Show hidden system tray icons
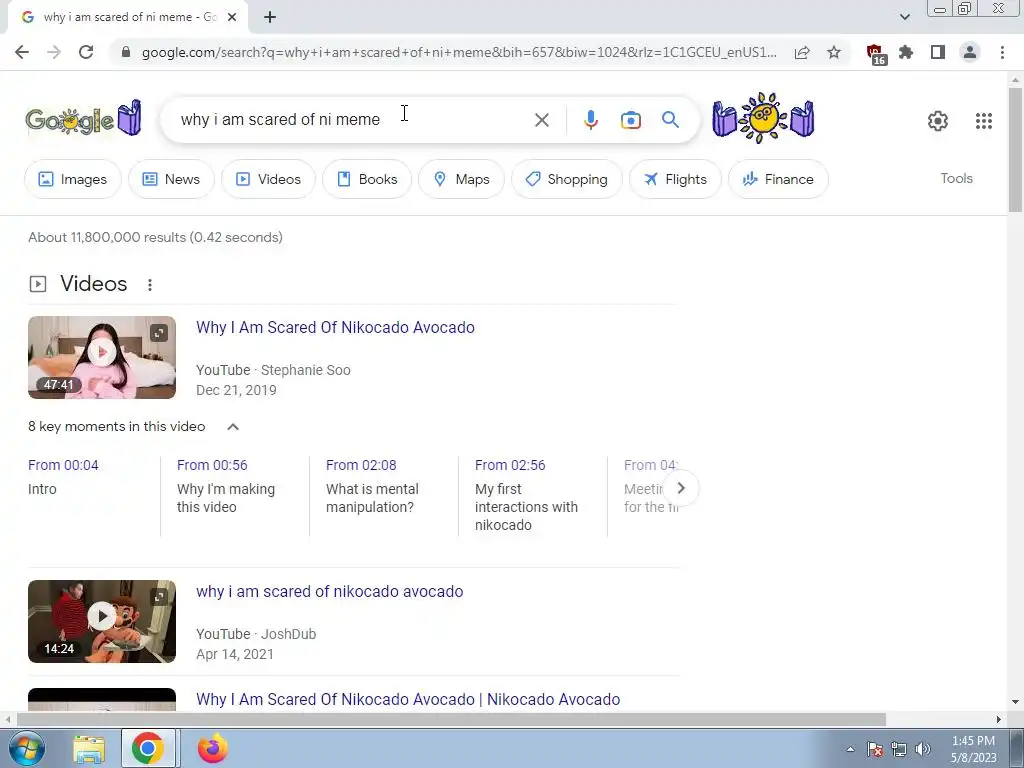This screenshot has width=1024, height=768. point(850,749)
